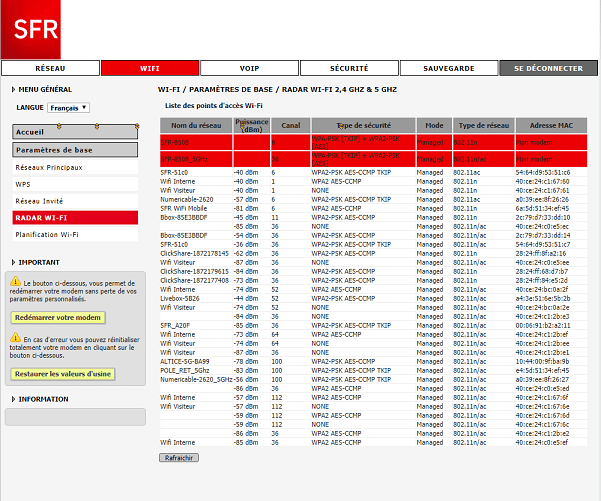Image resolution: width=601 pixels, height=501 pixels.
Task: Click the Nom du réseau column header
Action: (x=196, y=125)
